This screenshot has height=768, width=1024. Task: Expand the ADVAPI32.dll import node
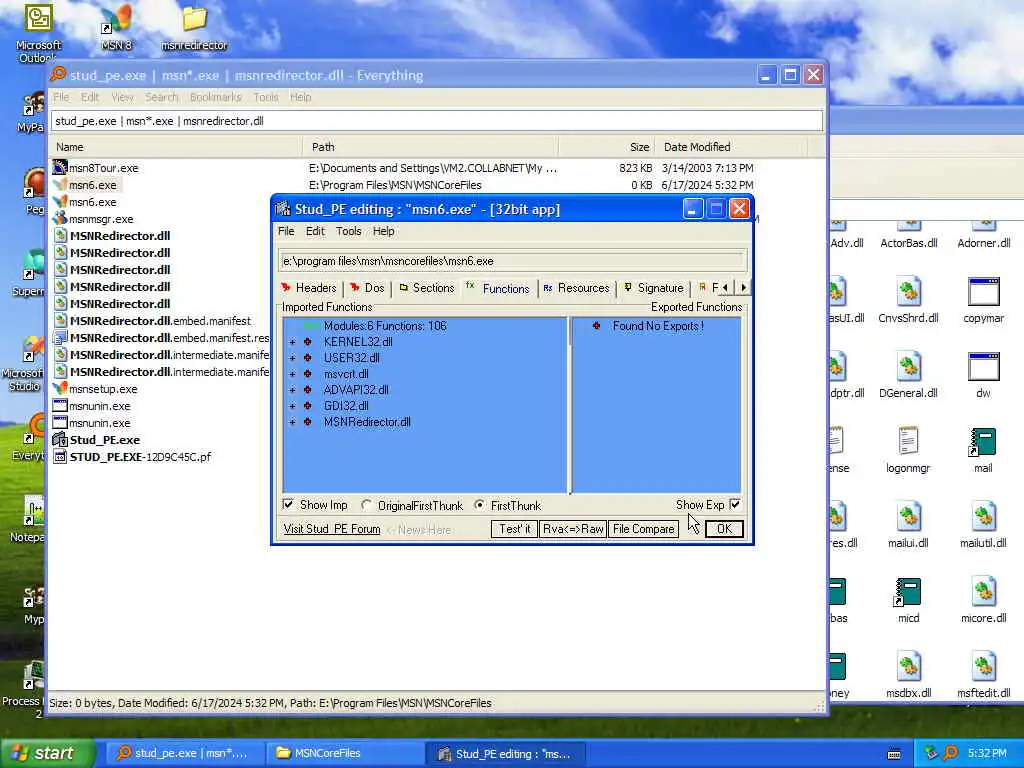tap(293, 390)
